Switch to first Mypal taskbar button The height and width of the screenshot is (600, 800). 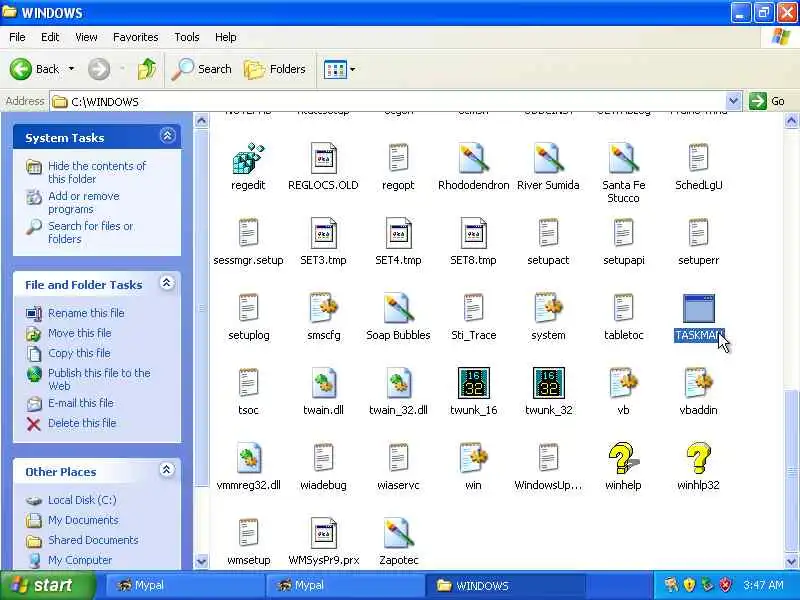pos(184,585)
